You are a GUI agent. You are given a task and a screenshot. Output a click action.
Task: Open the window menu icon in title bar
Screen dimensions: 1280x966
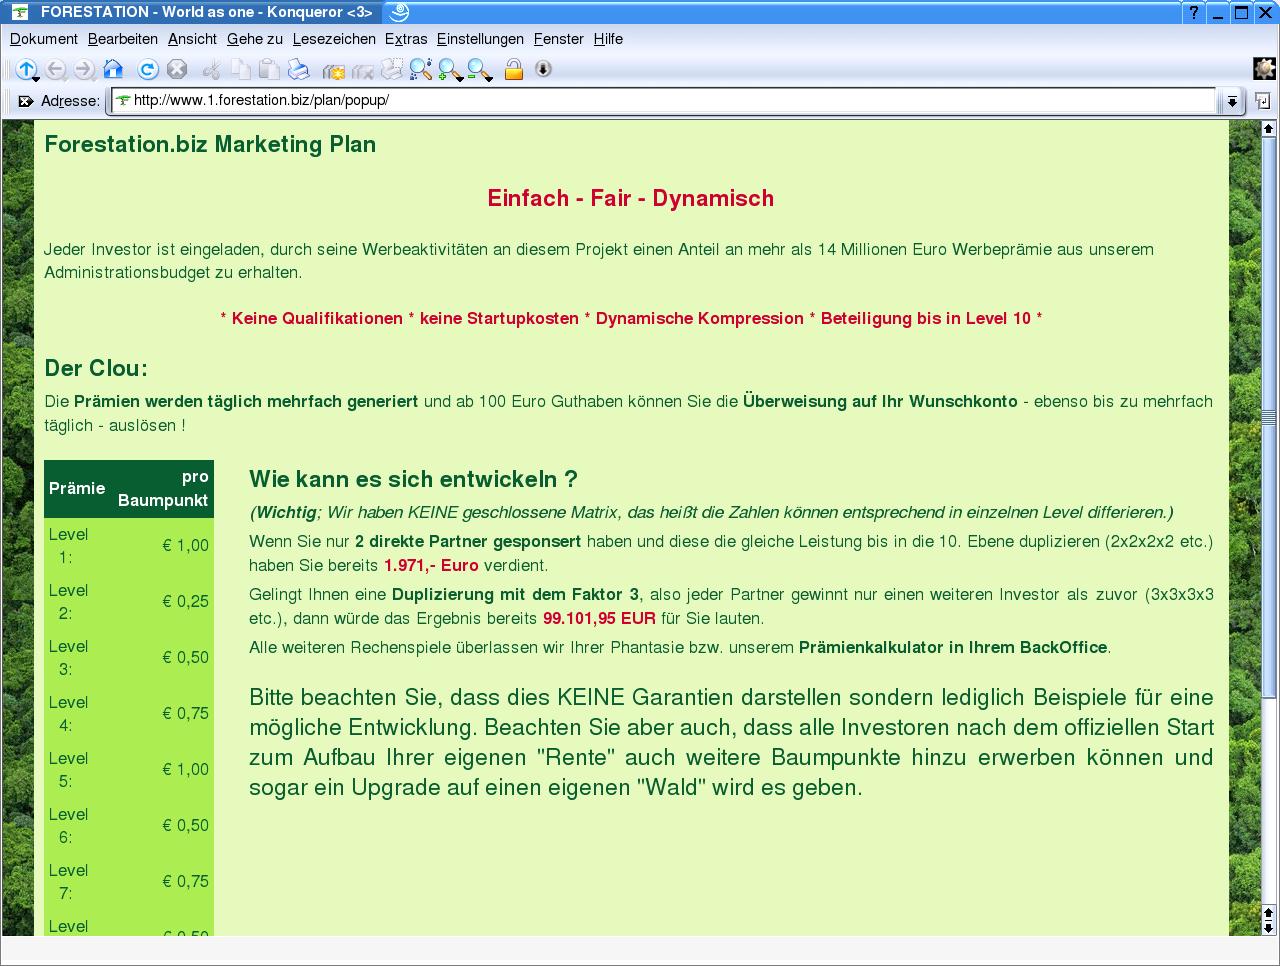click(x=19, y=12)
